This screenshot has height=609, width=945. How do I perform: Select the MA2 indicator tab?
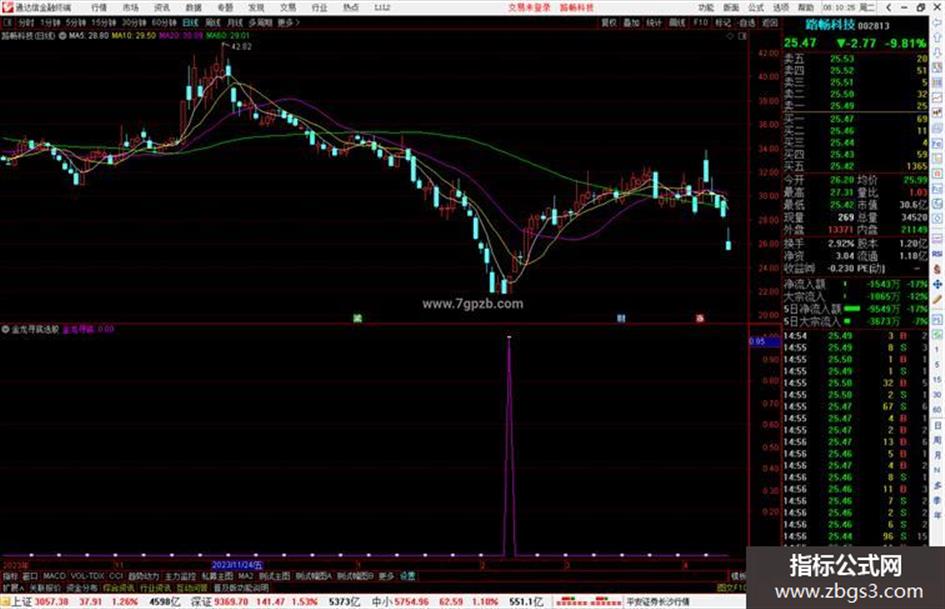coord(245,576)
